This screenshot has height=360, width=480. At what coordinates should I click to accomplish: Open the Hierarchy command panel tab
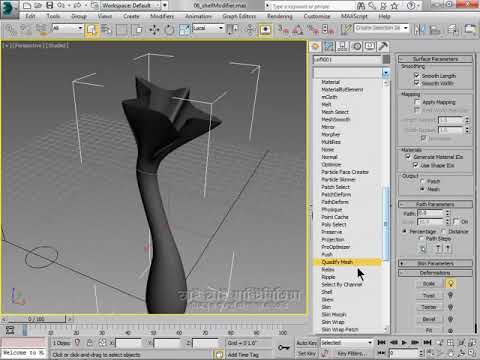[342, 46]
